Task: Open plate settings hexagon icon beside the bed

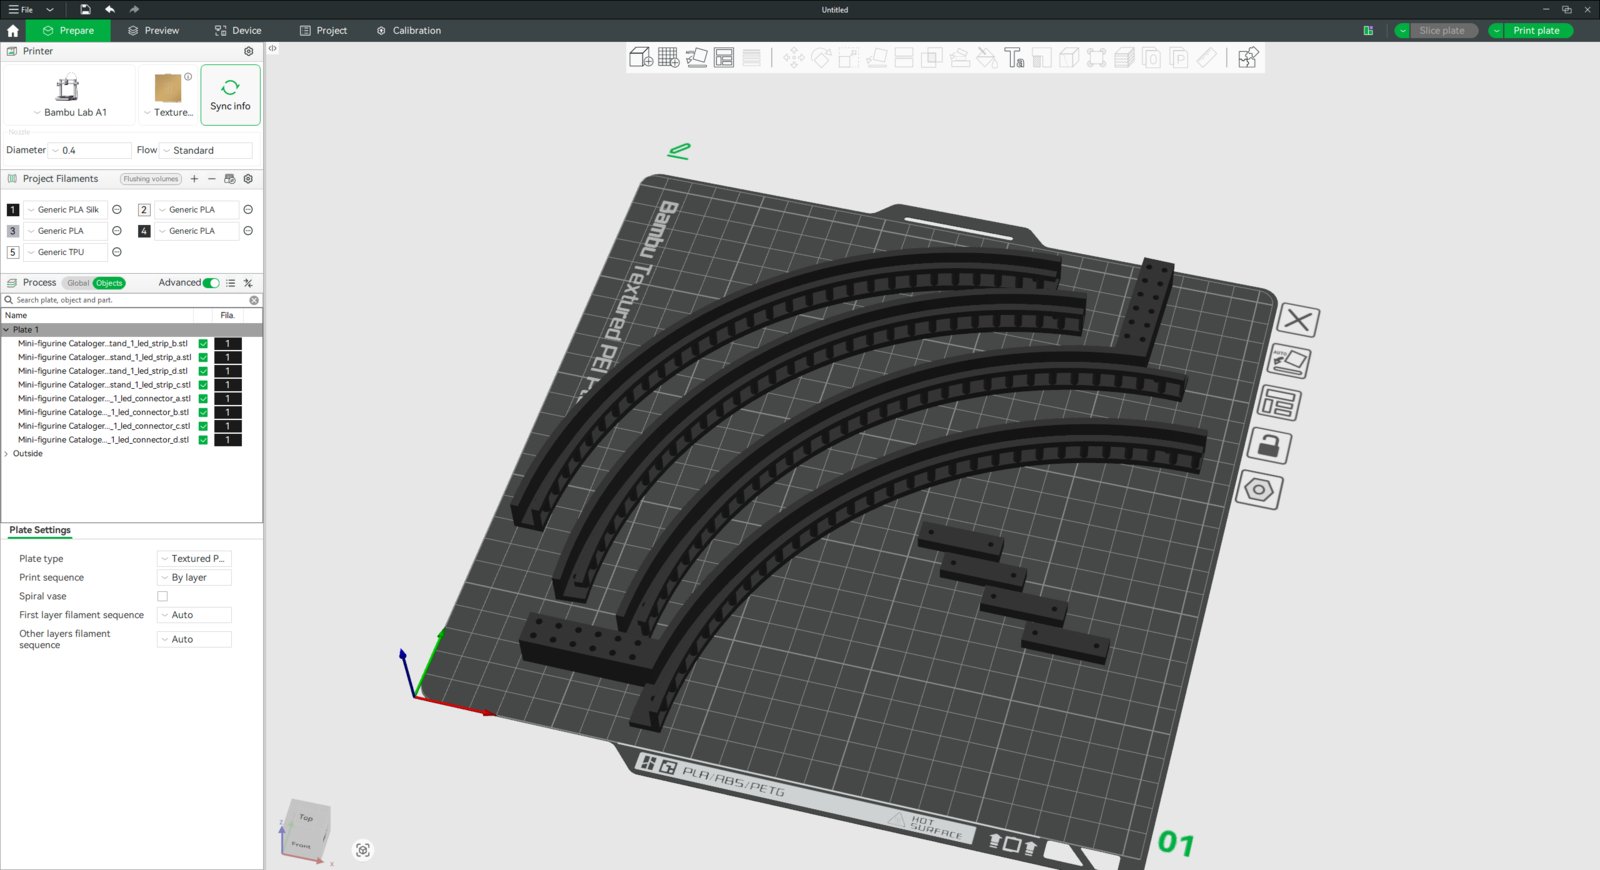Action: [x=1259, y=490]
